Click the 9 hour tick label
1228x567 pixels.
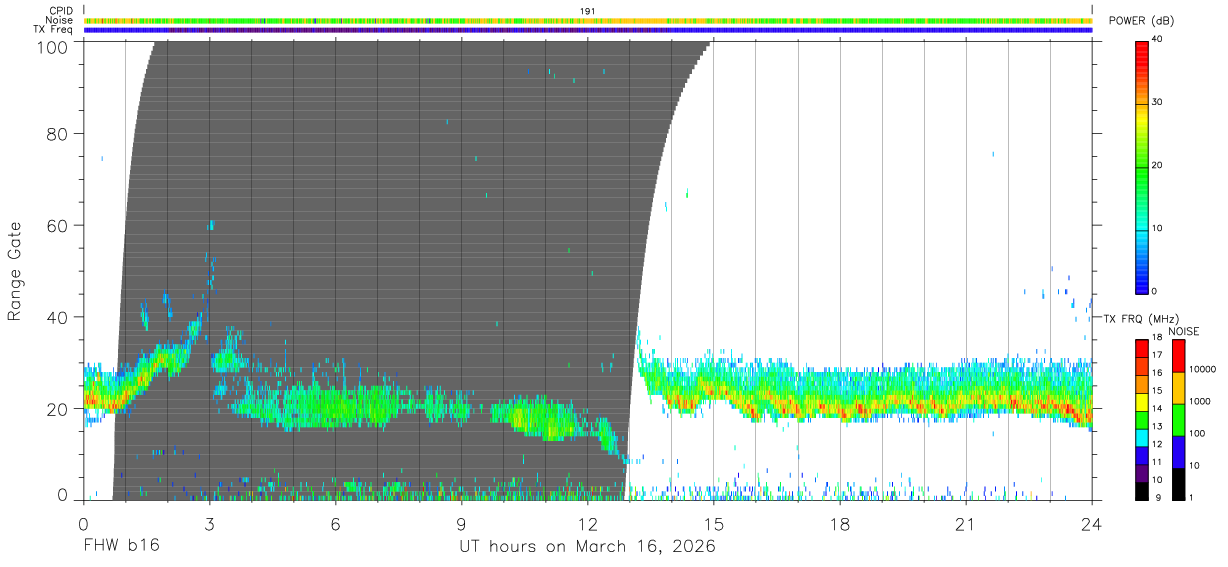coord(461,523)
